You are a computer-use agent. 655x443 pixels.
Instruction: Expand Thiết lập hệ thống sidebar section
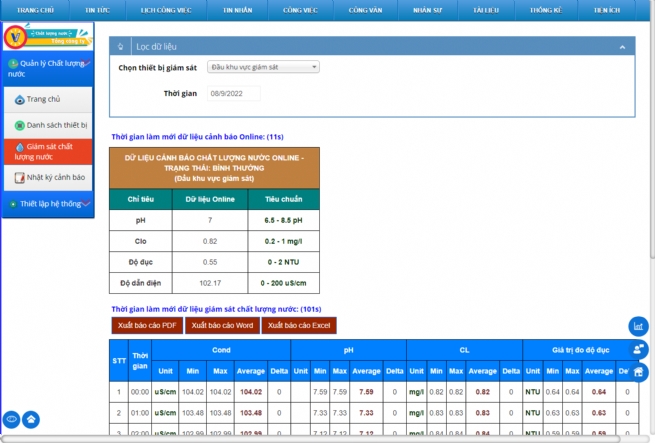click(x=50, y=203)
